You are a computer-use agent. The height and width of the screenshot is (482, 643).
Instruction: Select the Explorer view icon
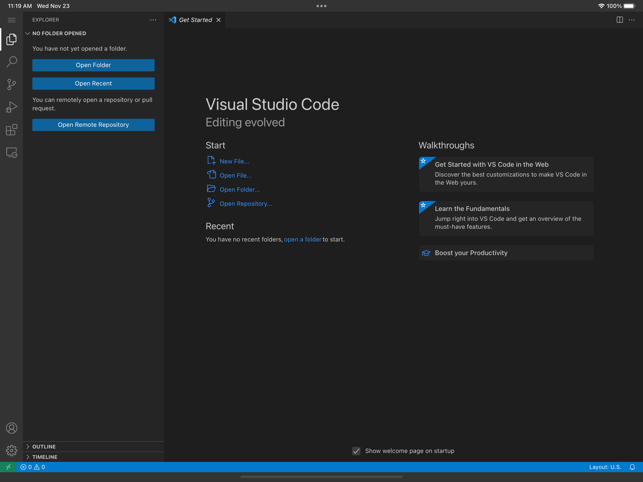click(x=11, y=39)
